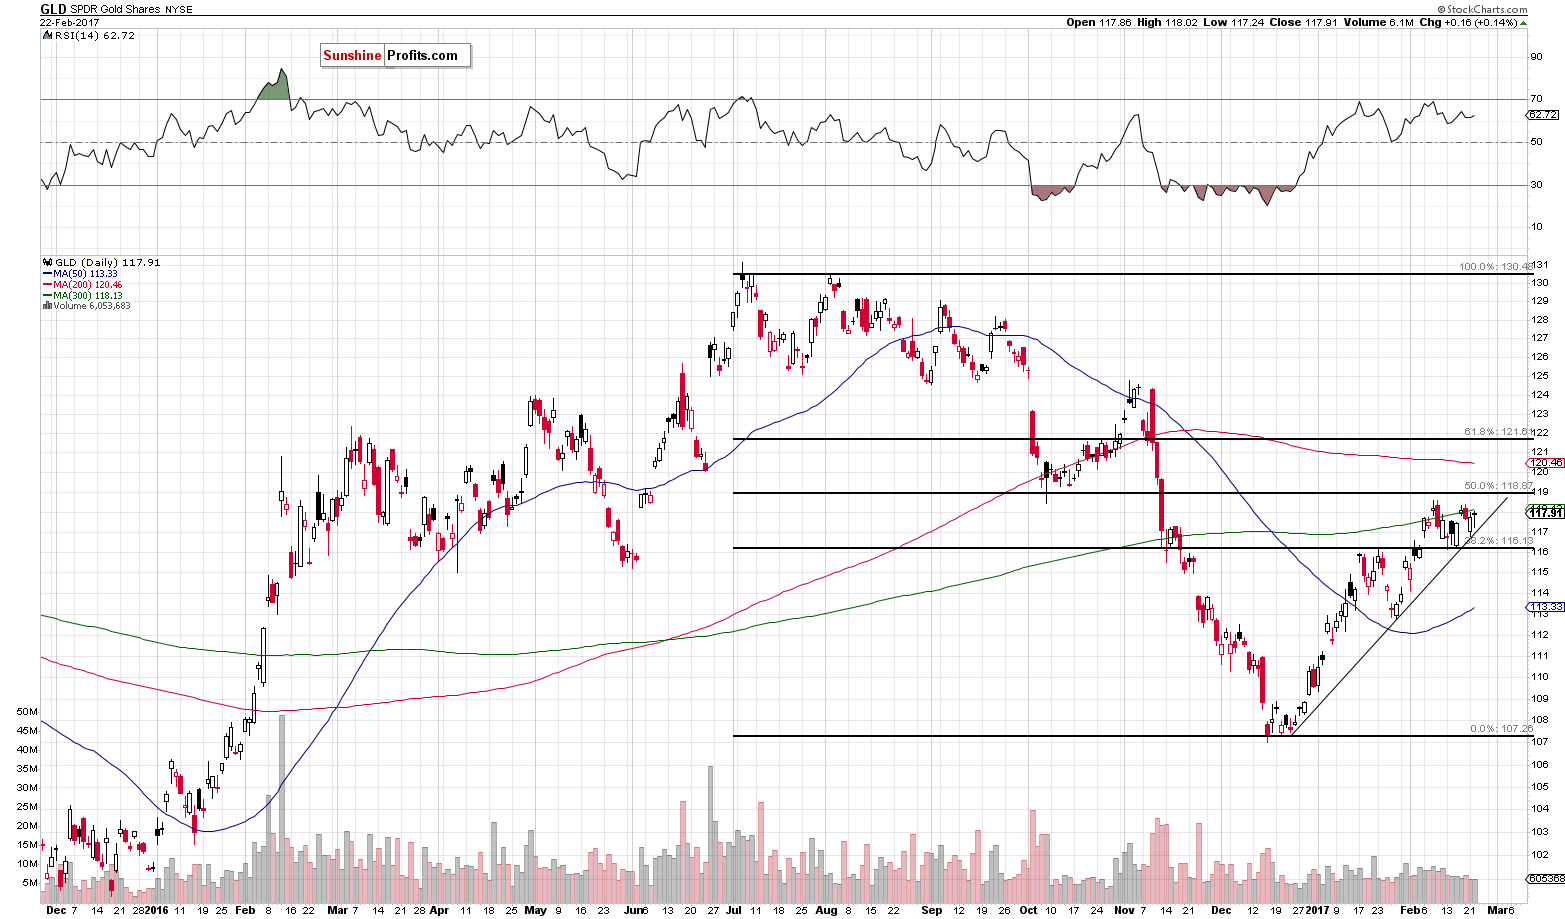Click the '38.2%: 116.13' Fibonacci label
This screenshot has height=919, width=1565.
(1498, 540)
